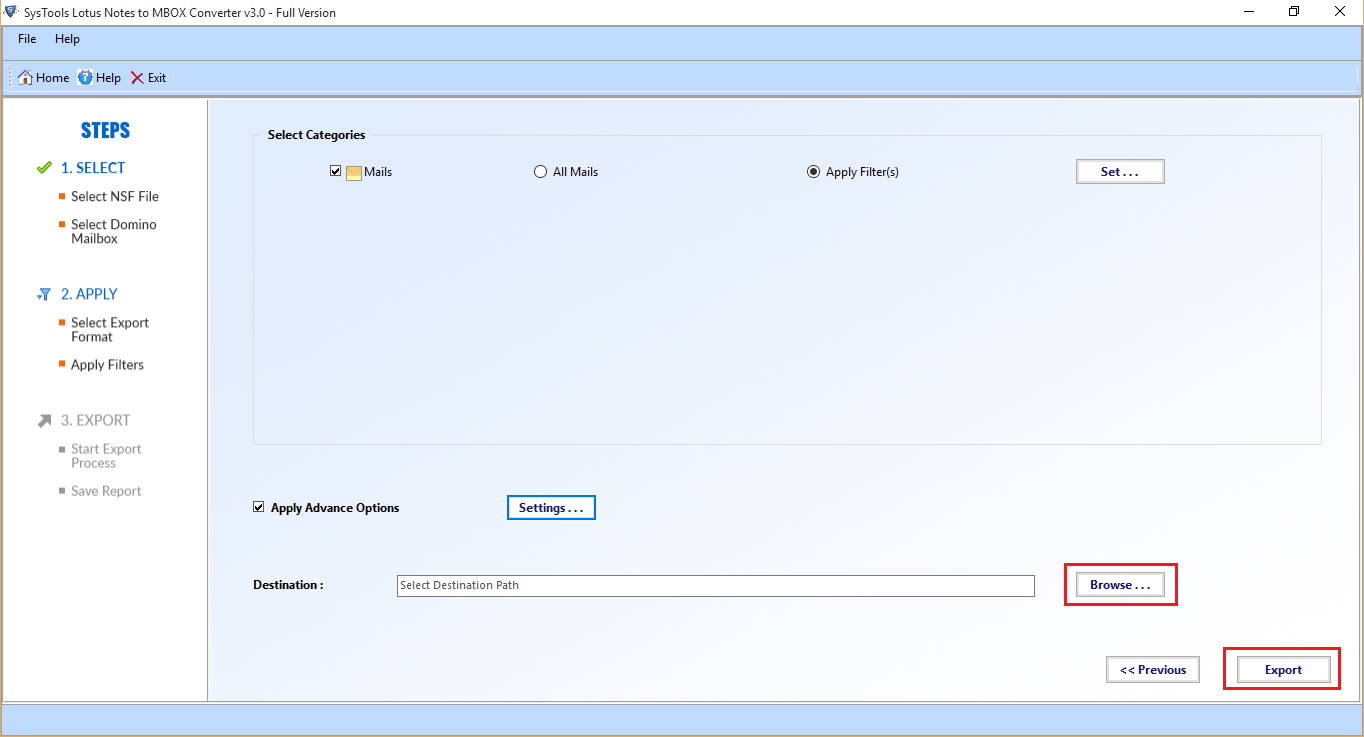The width and height of the screenshot is (1364, 737).
Task: Click the Select Categories group label
Action: (x=316, y=134)
